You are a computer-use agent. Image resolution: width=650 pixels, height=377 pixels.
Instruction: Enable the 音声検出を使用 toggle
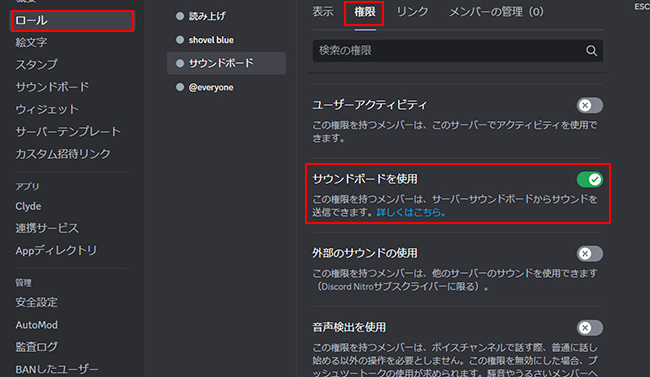tap(589, 328)
